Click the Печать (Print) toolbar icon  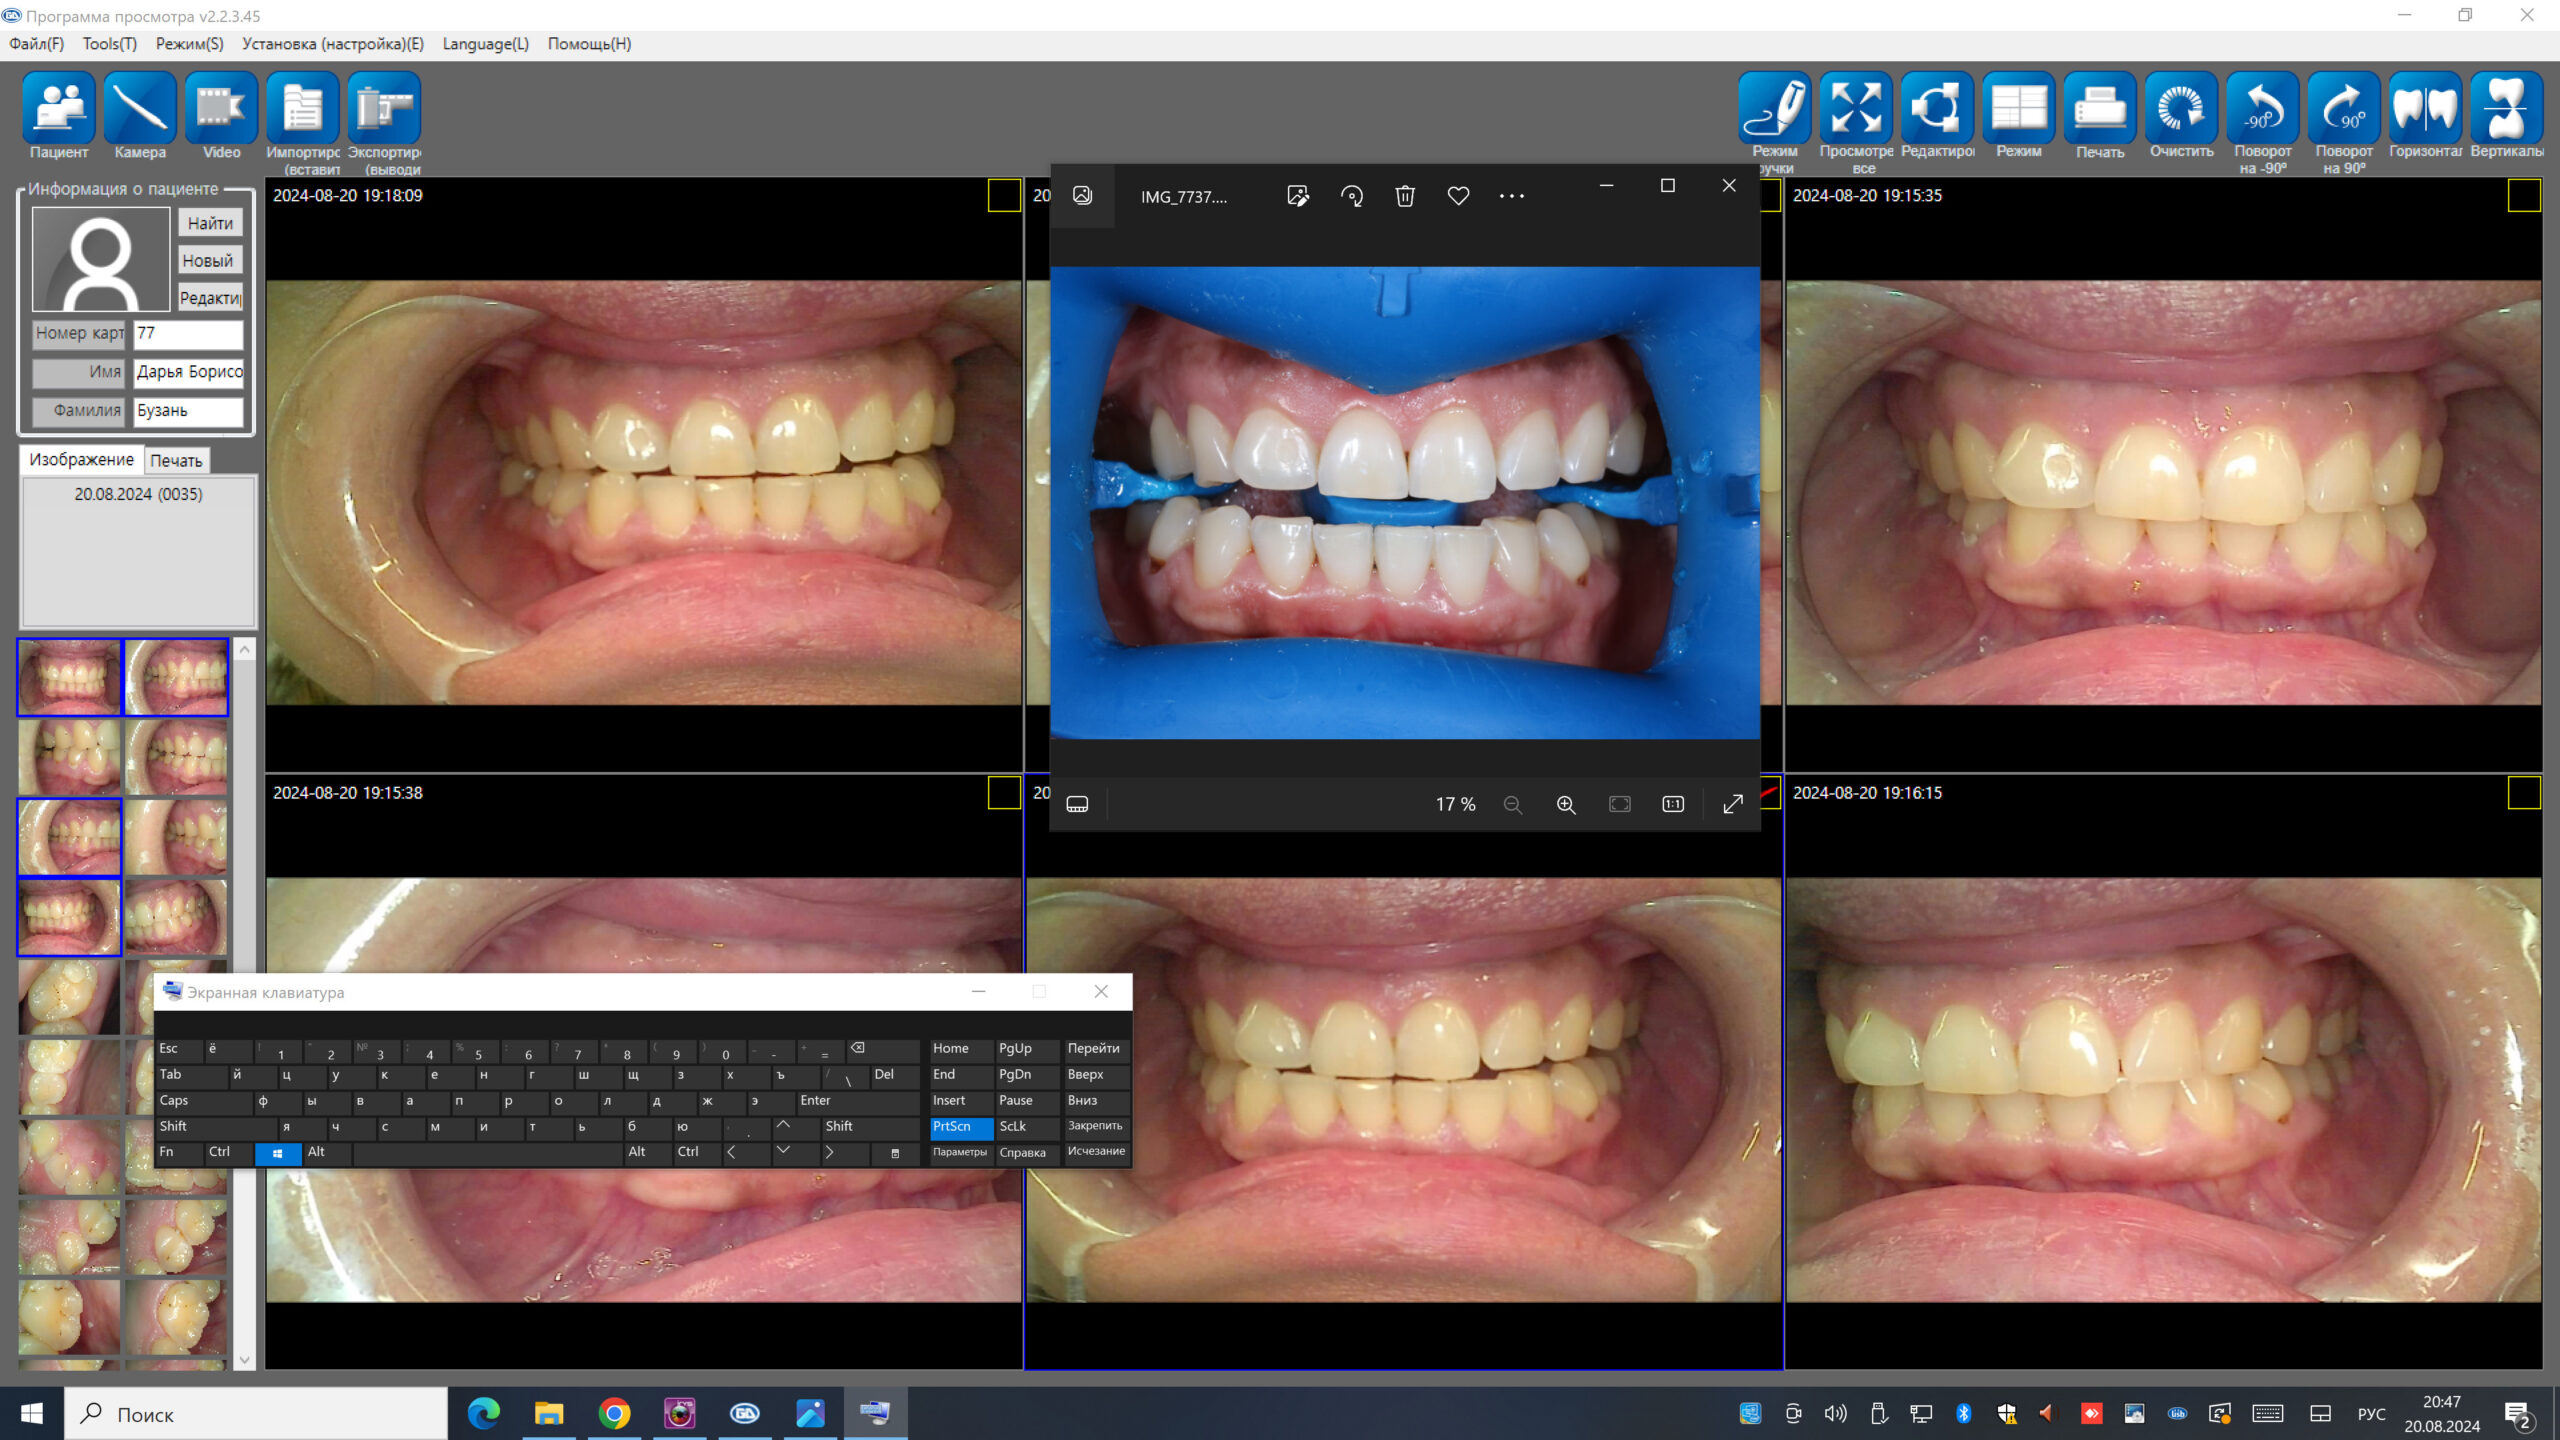coord(2099,108)
